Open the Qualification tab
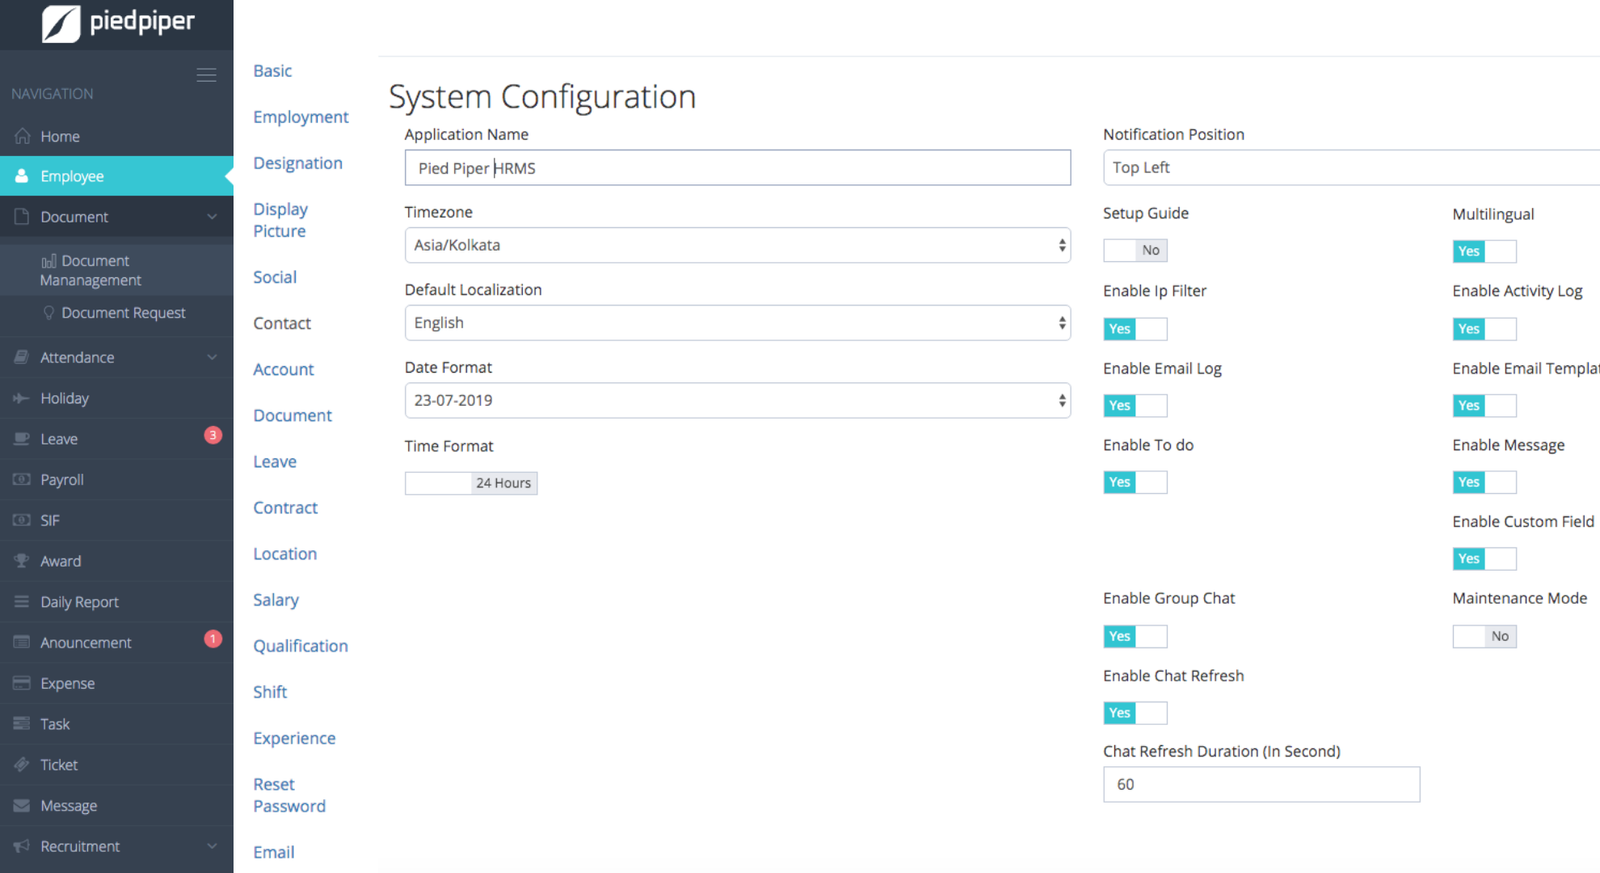This screenshot has width=1600, height=873. click(x=300, y=646)
